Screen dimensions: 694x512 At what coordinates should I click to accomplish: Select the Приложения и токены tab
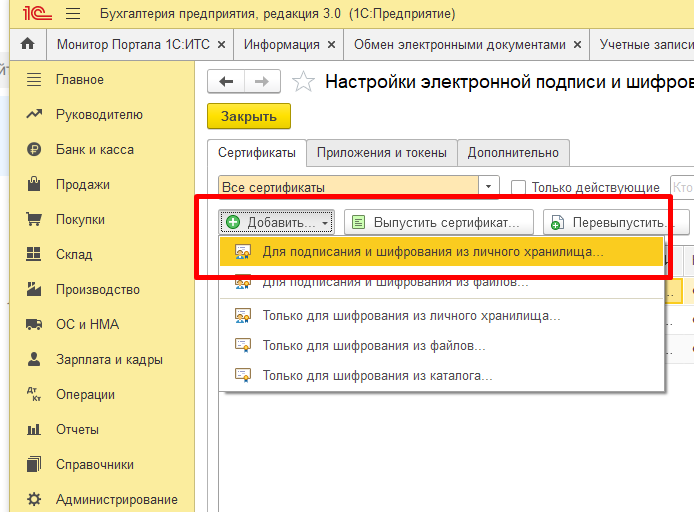pyautogui.click(x=382, y=153)
